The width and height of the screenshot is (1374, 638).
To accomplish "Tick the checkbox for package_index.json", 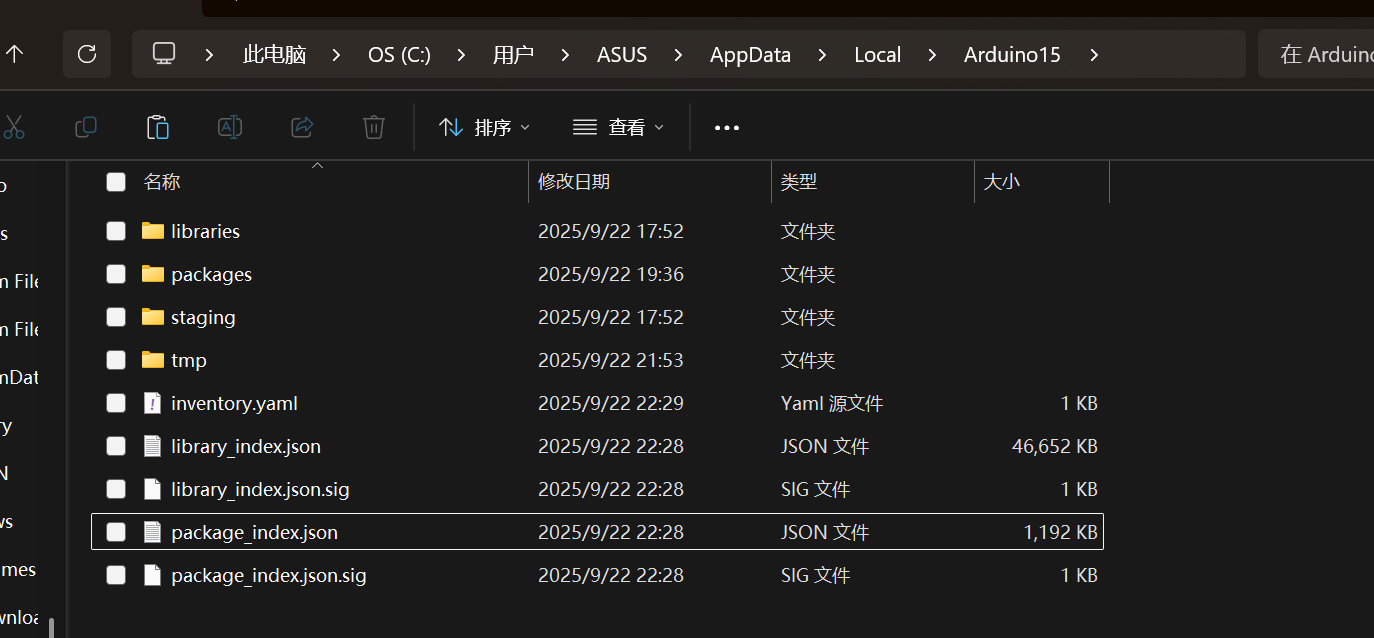I will click(x=116, y=532).
